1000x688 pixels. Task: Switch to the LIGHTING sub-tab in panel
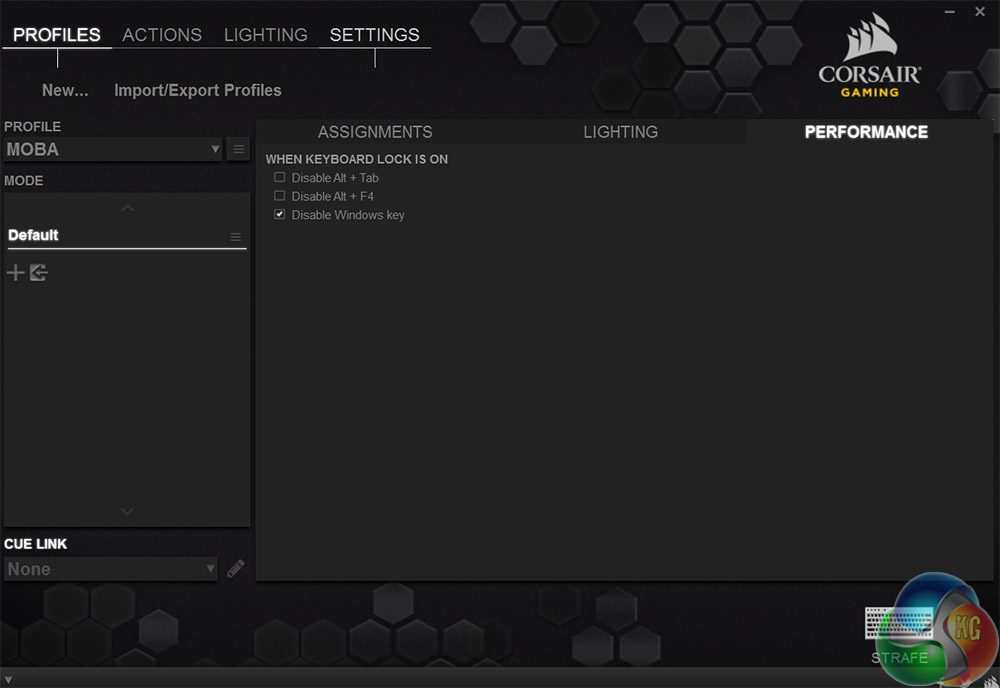[x=621, y=132]
